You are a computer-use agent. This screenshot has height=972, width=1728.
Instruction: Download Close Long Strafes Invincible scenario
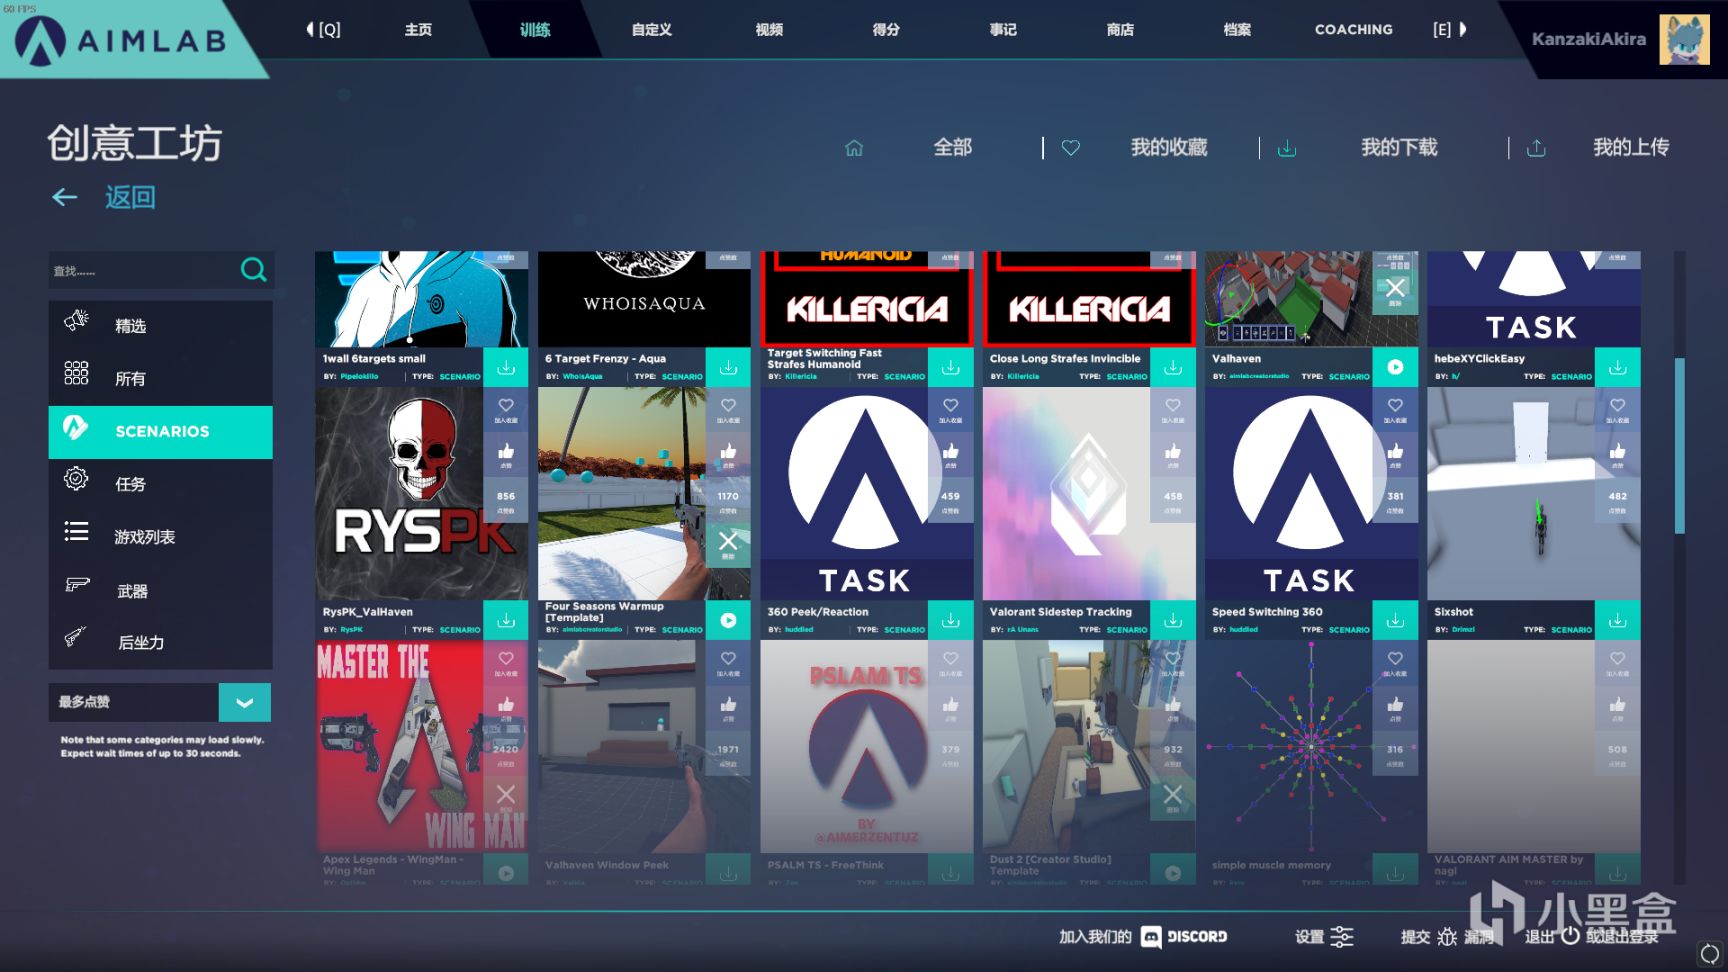(1173, 367)
